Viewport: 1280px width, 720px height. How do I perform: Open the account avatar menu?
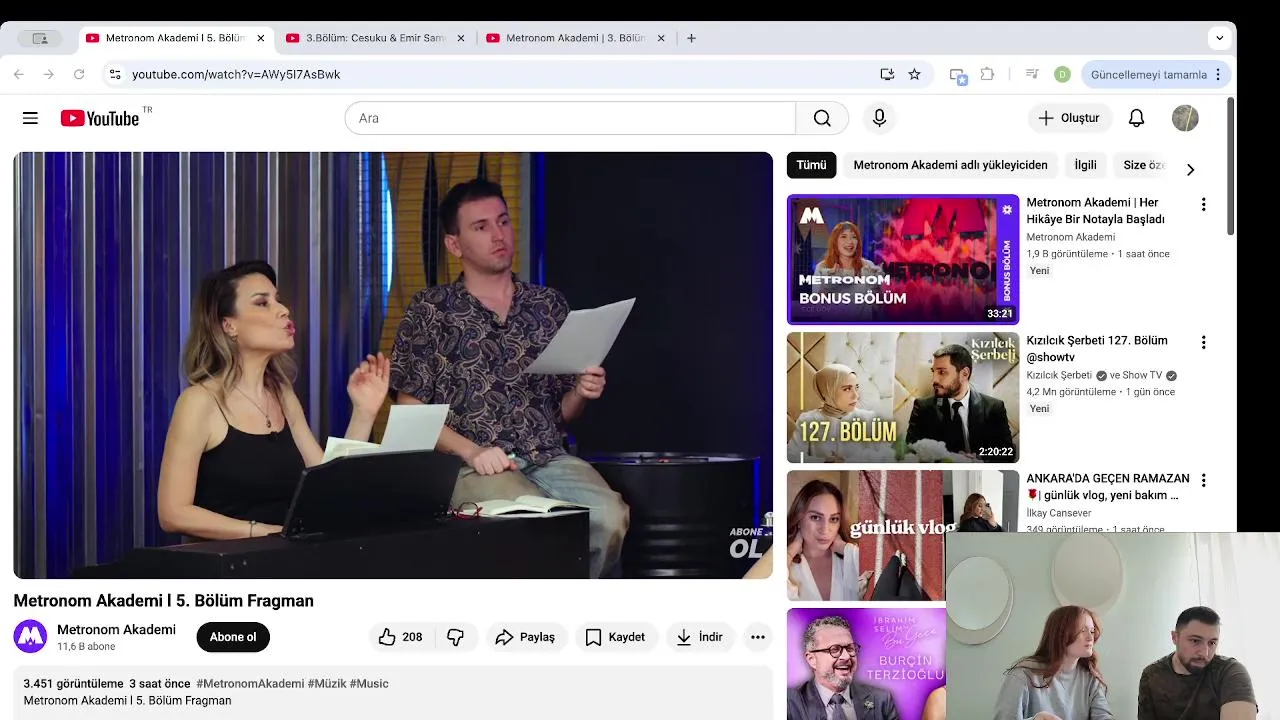tap(1185, 118)
